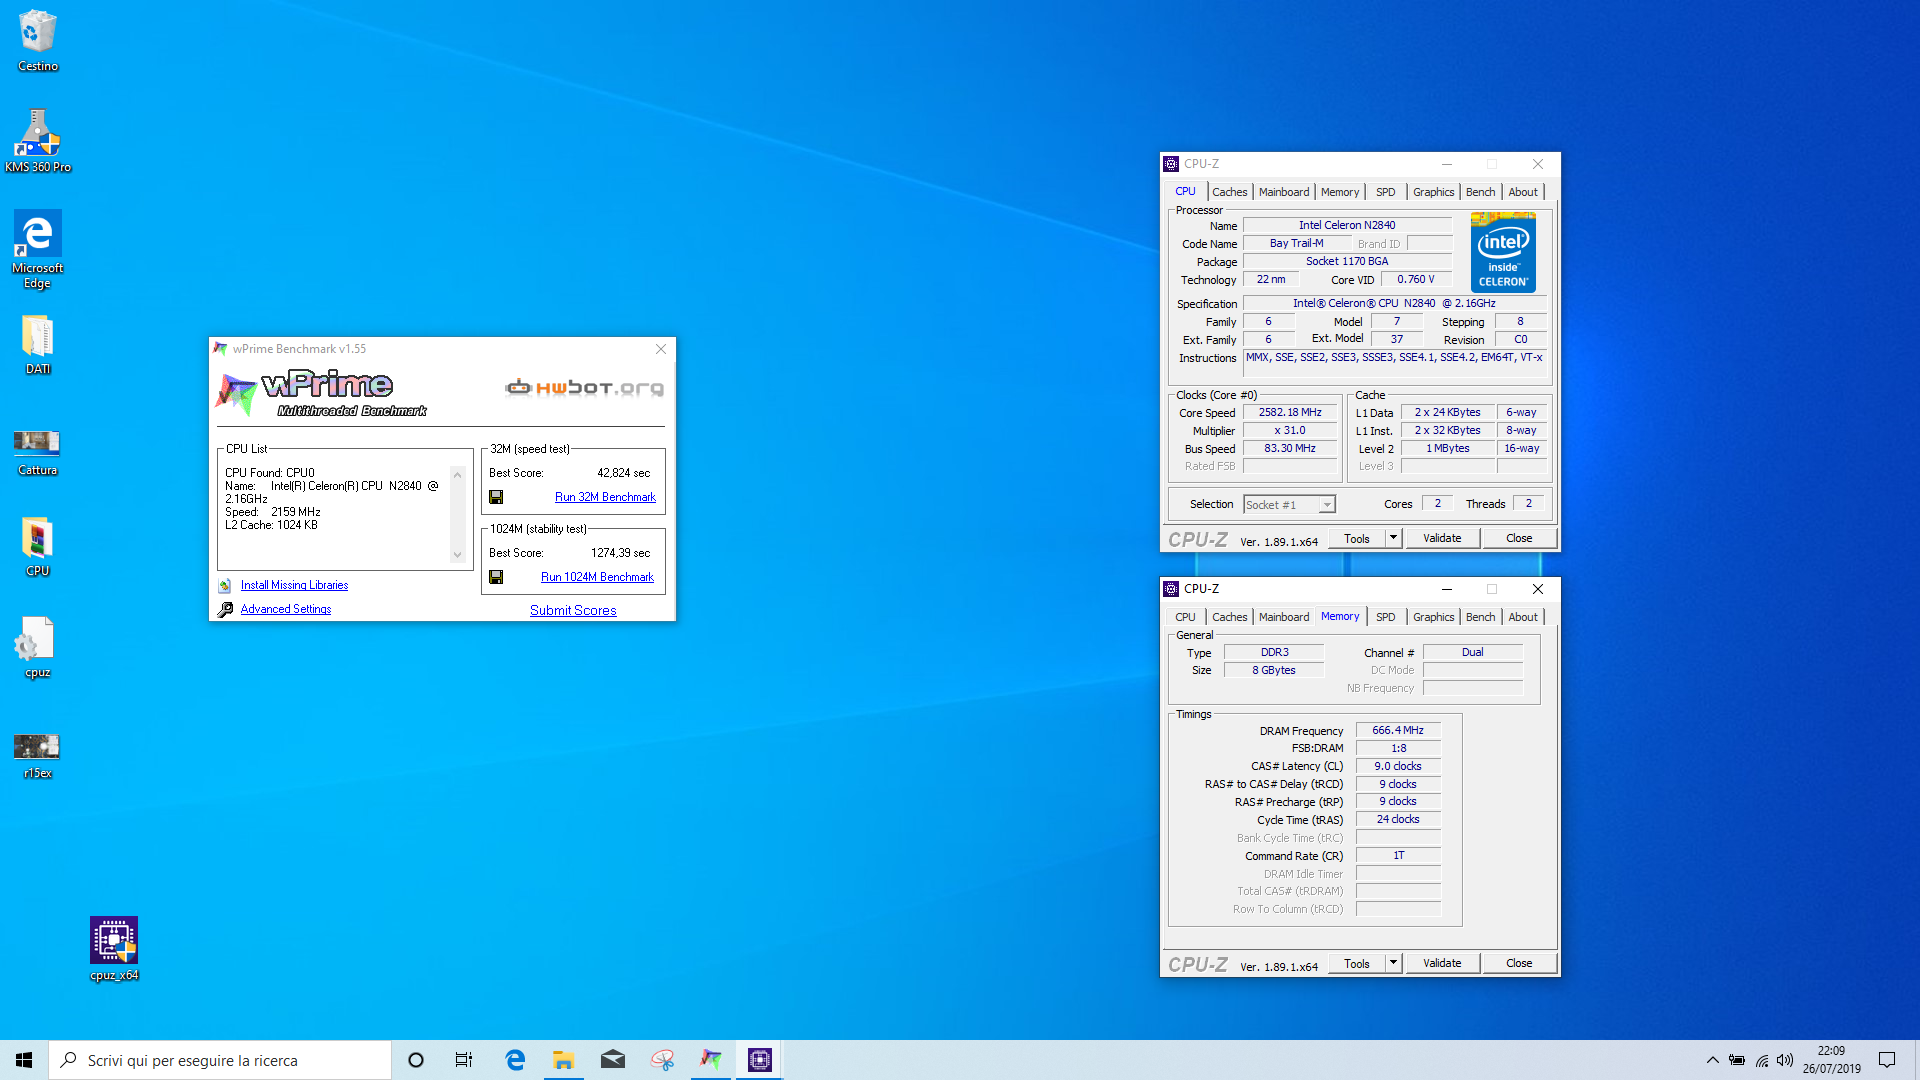Click the taskbar search box
The width and height of the screenshot is (1920, 1080).
click(220, 1060)
